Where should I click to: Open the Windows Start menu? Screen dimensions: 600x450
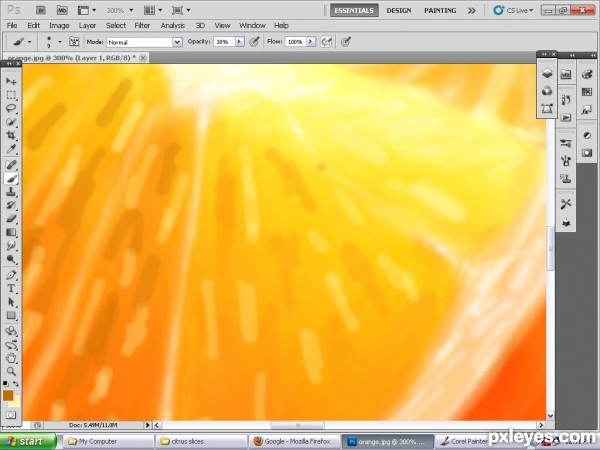28,441
